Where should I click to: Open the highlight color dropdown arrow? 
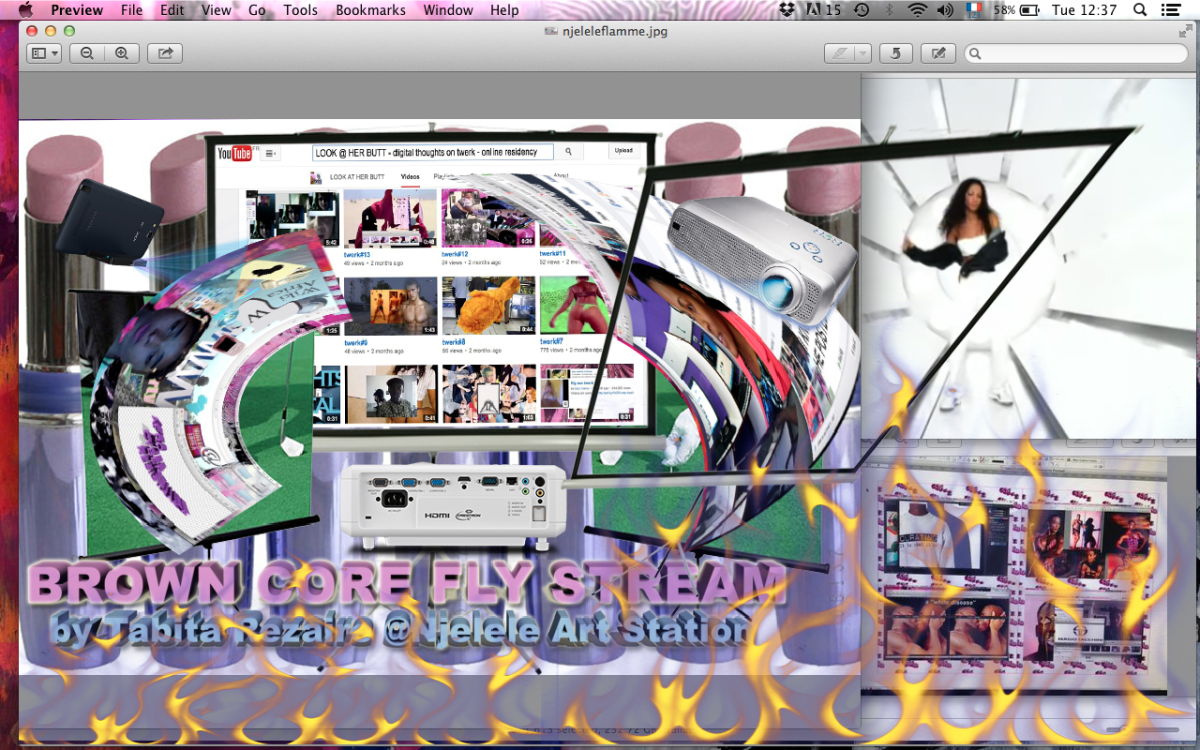[x=862, y=53]
